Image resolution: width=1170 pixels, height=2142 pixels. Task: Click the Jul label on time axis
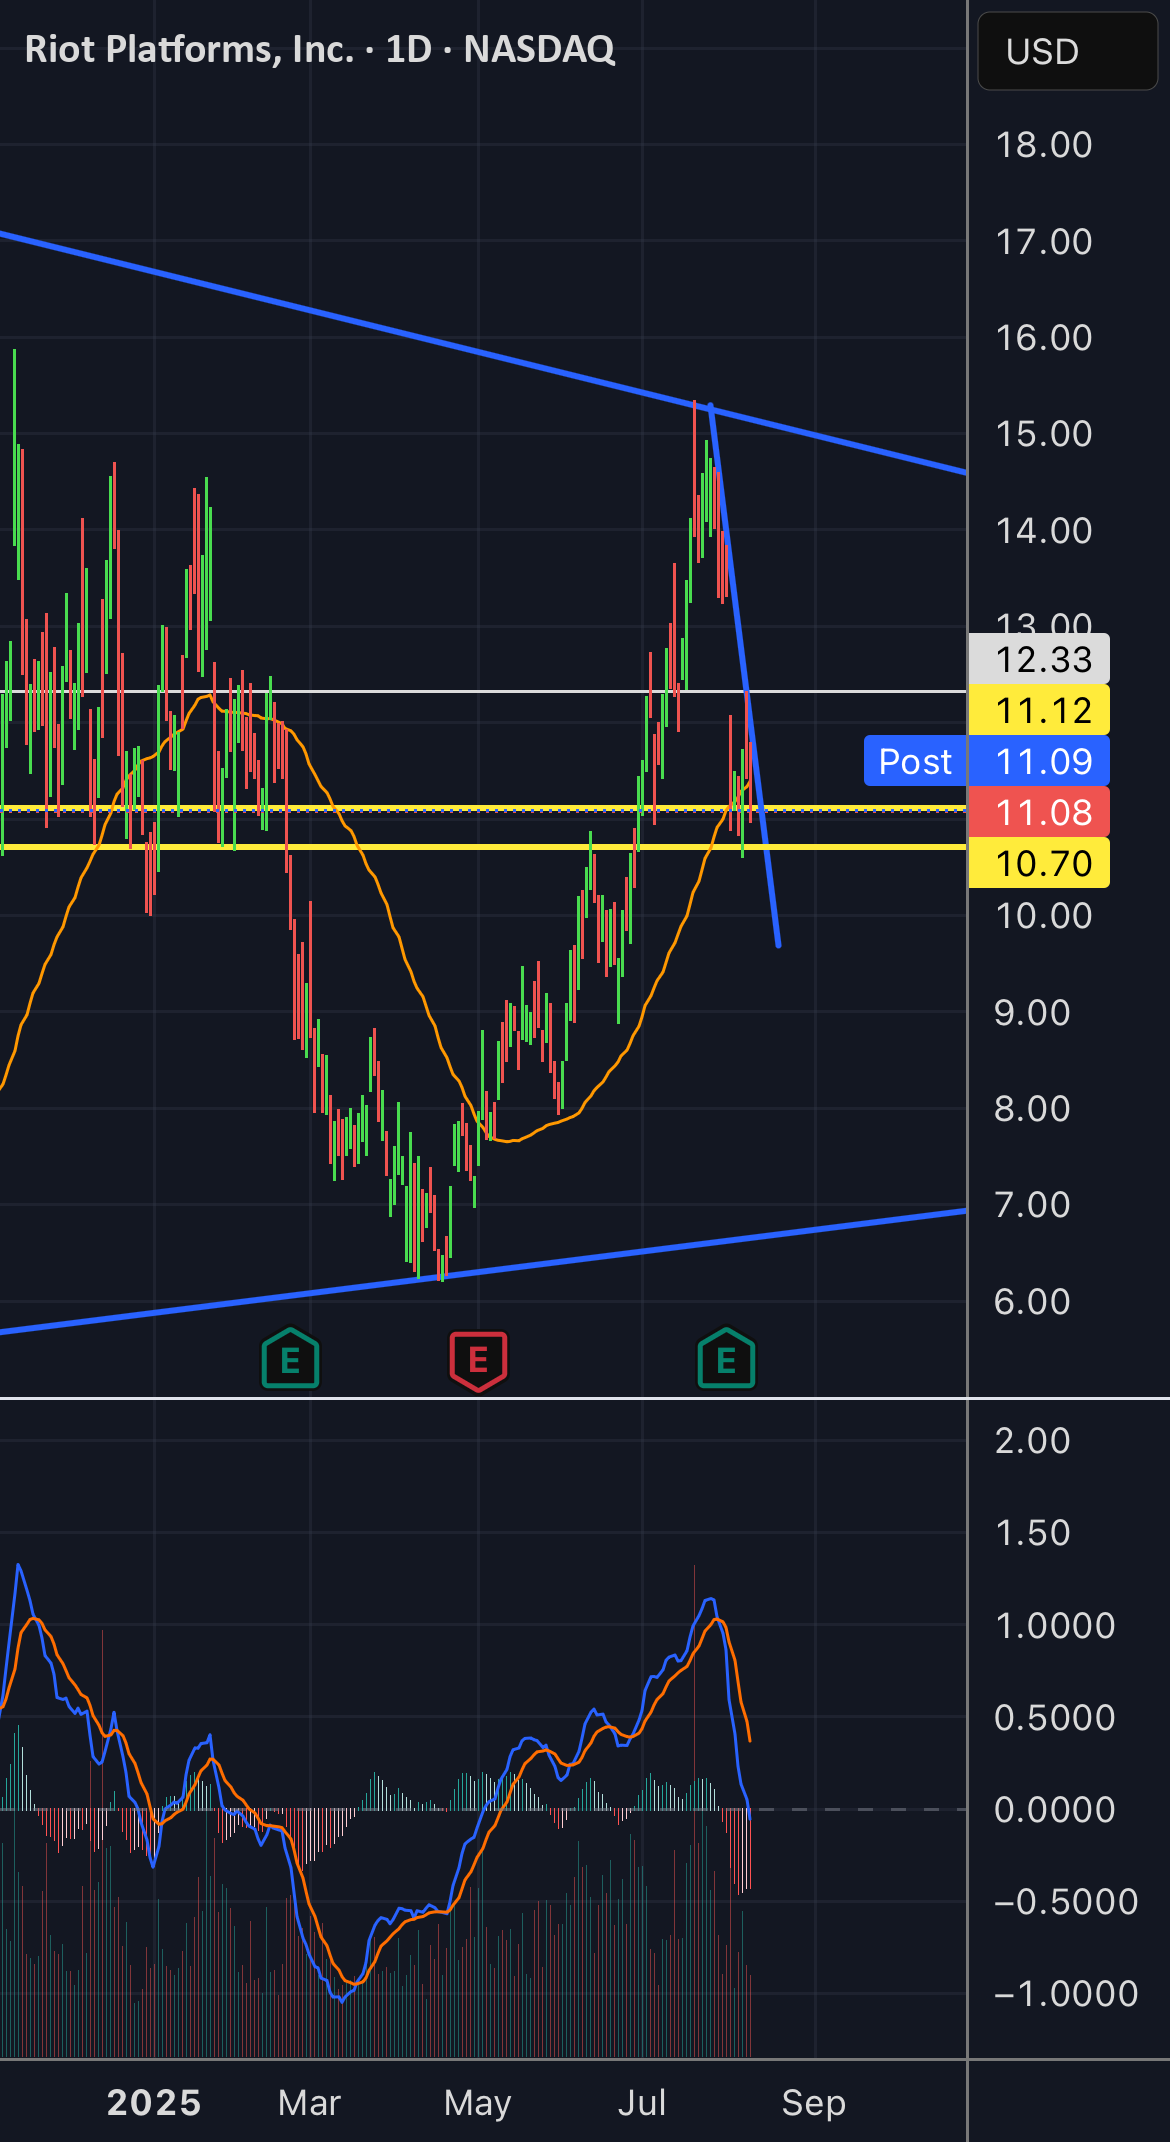point(642,2102)
